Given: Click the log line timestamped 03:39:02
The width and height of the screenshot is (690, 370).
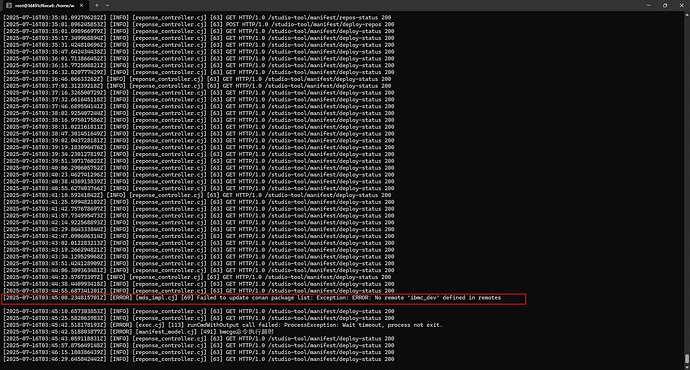Looking at the screenshot, I should tap(198, 140).
